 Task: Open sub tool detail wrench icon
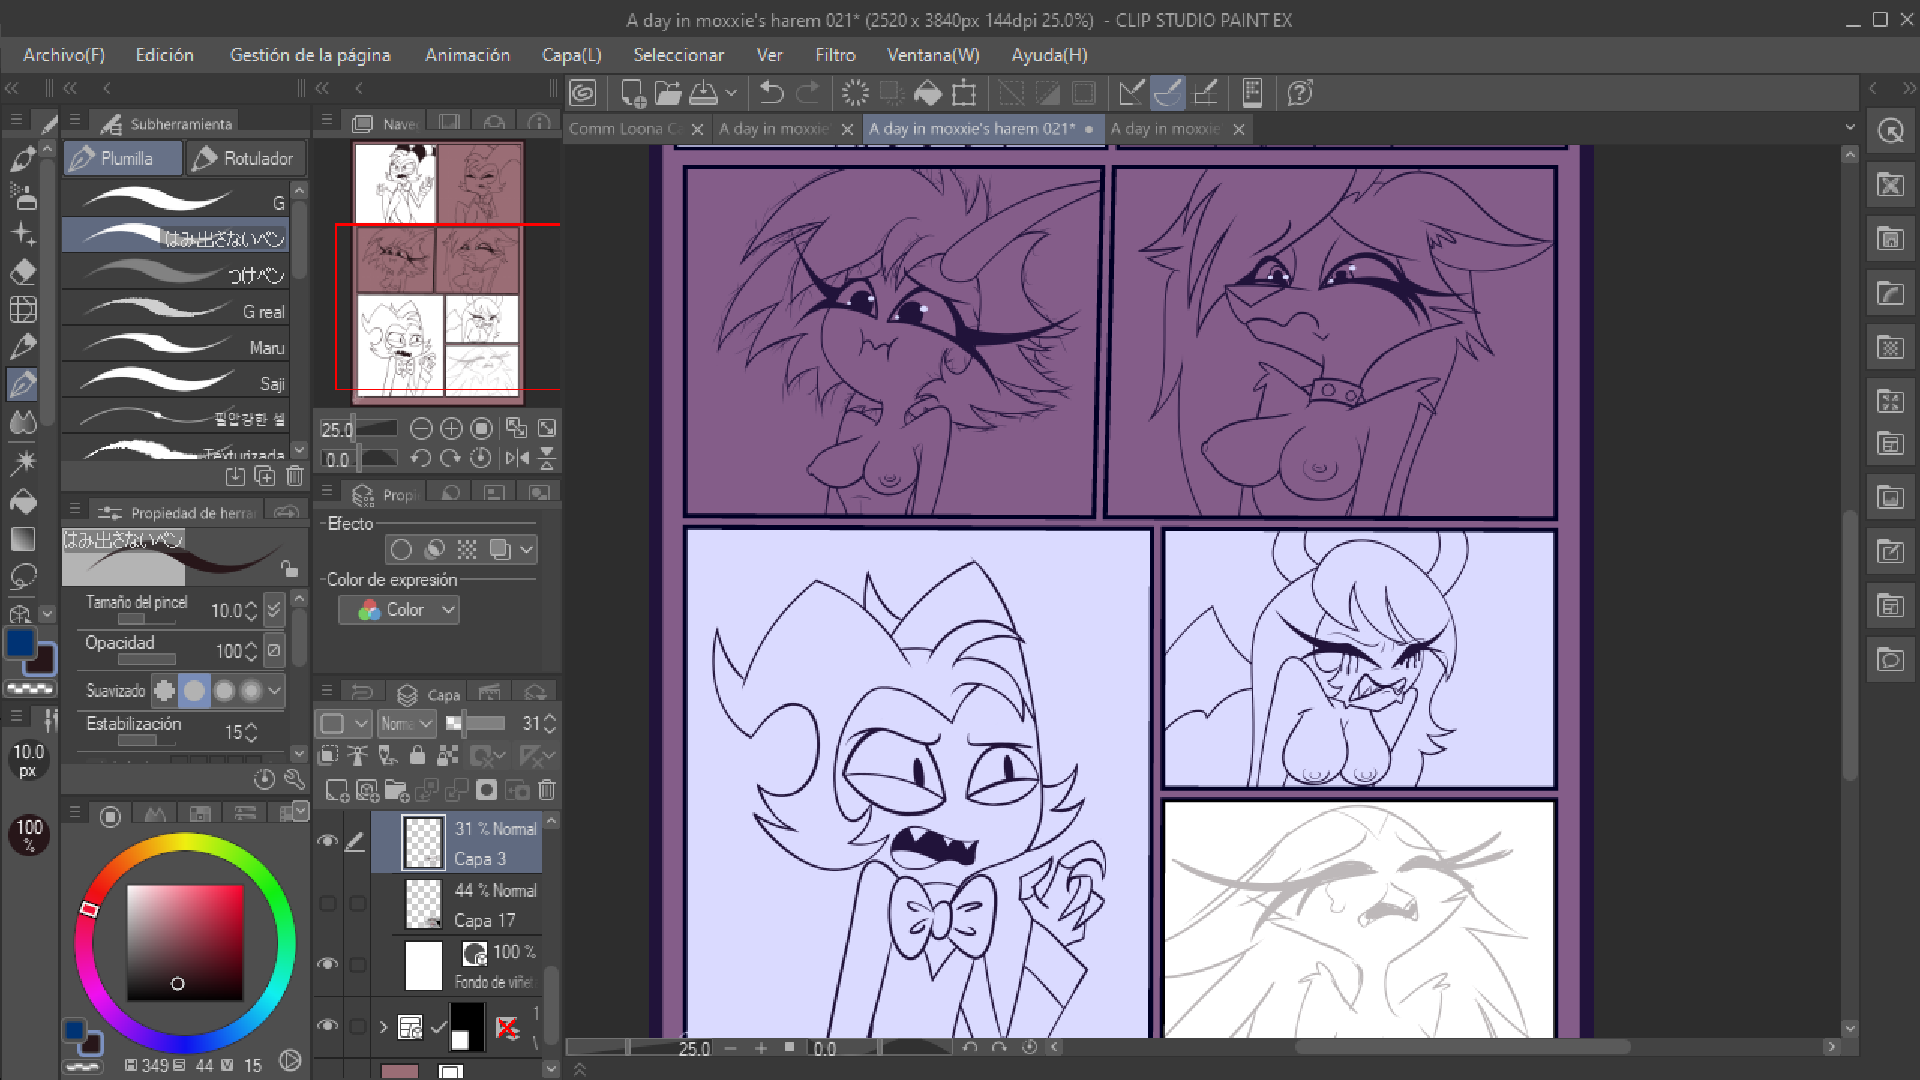294,779
